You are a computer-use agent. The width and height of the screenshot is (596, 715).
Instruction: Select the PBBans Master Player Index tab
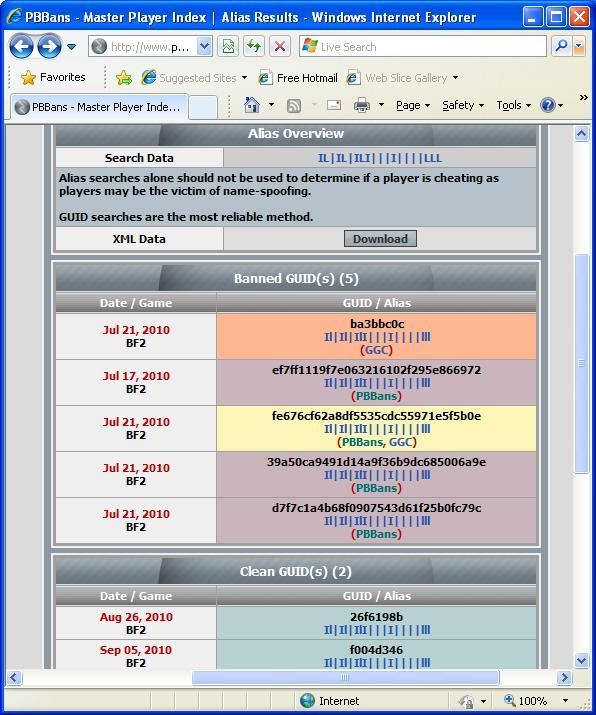(x=98, y=107)
